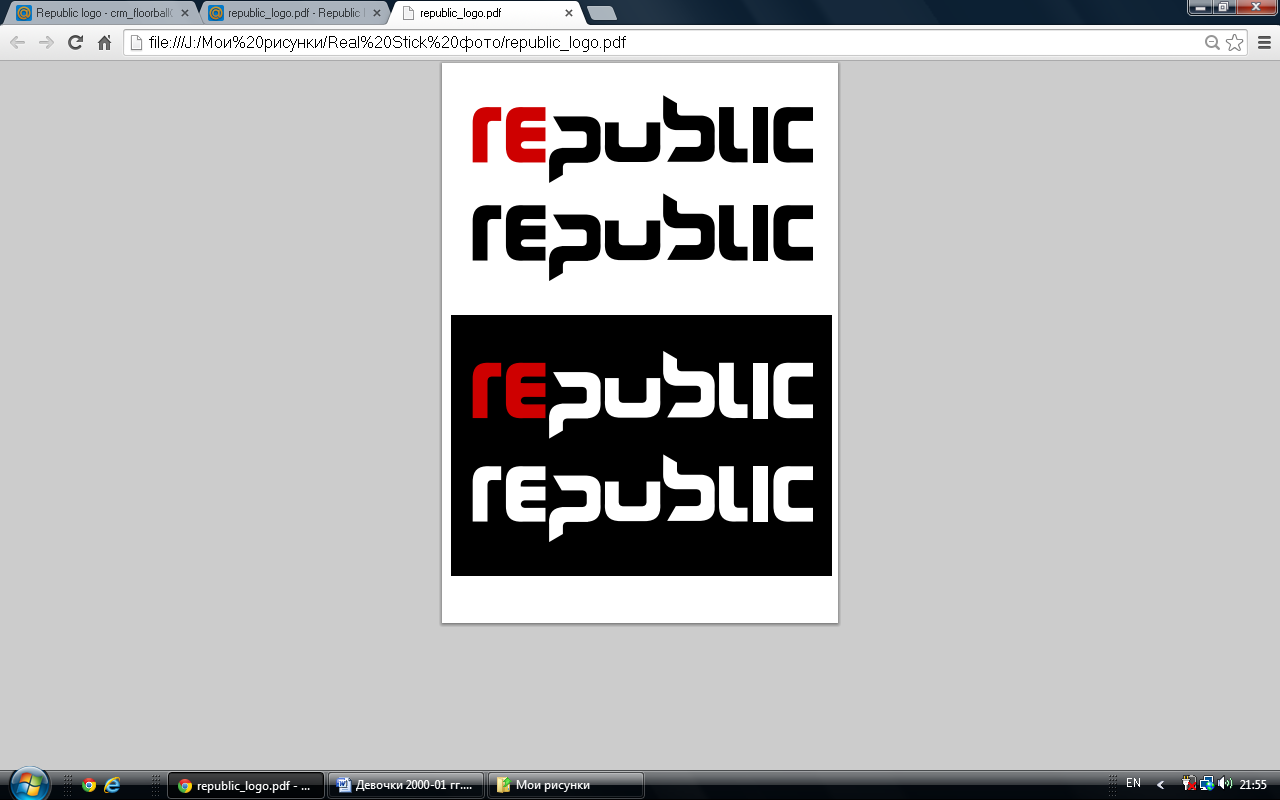
Task: Open a new tab with the new-tab button
Action: pos(602,13)
